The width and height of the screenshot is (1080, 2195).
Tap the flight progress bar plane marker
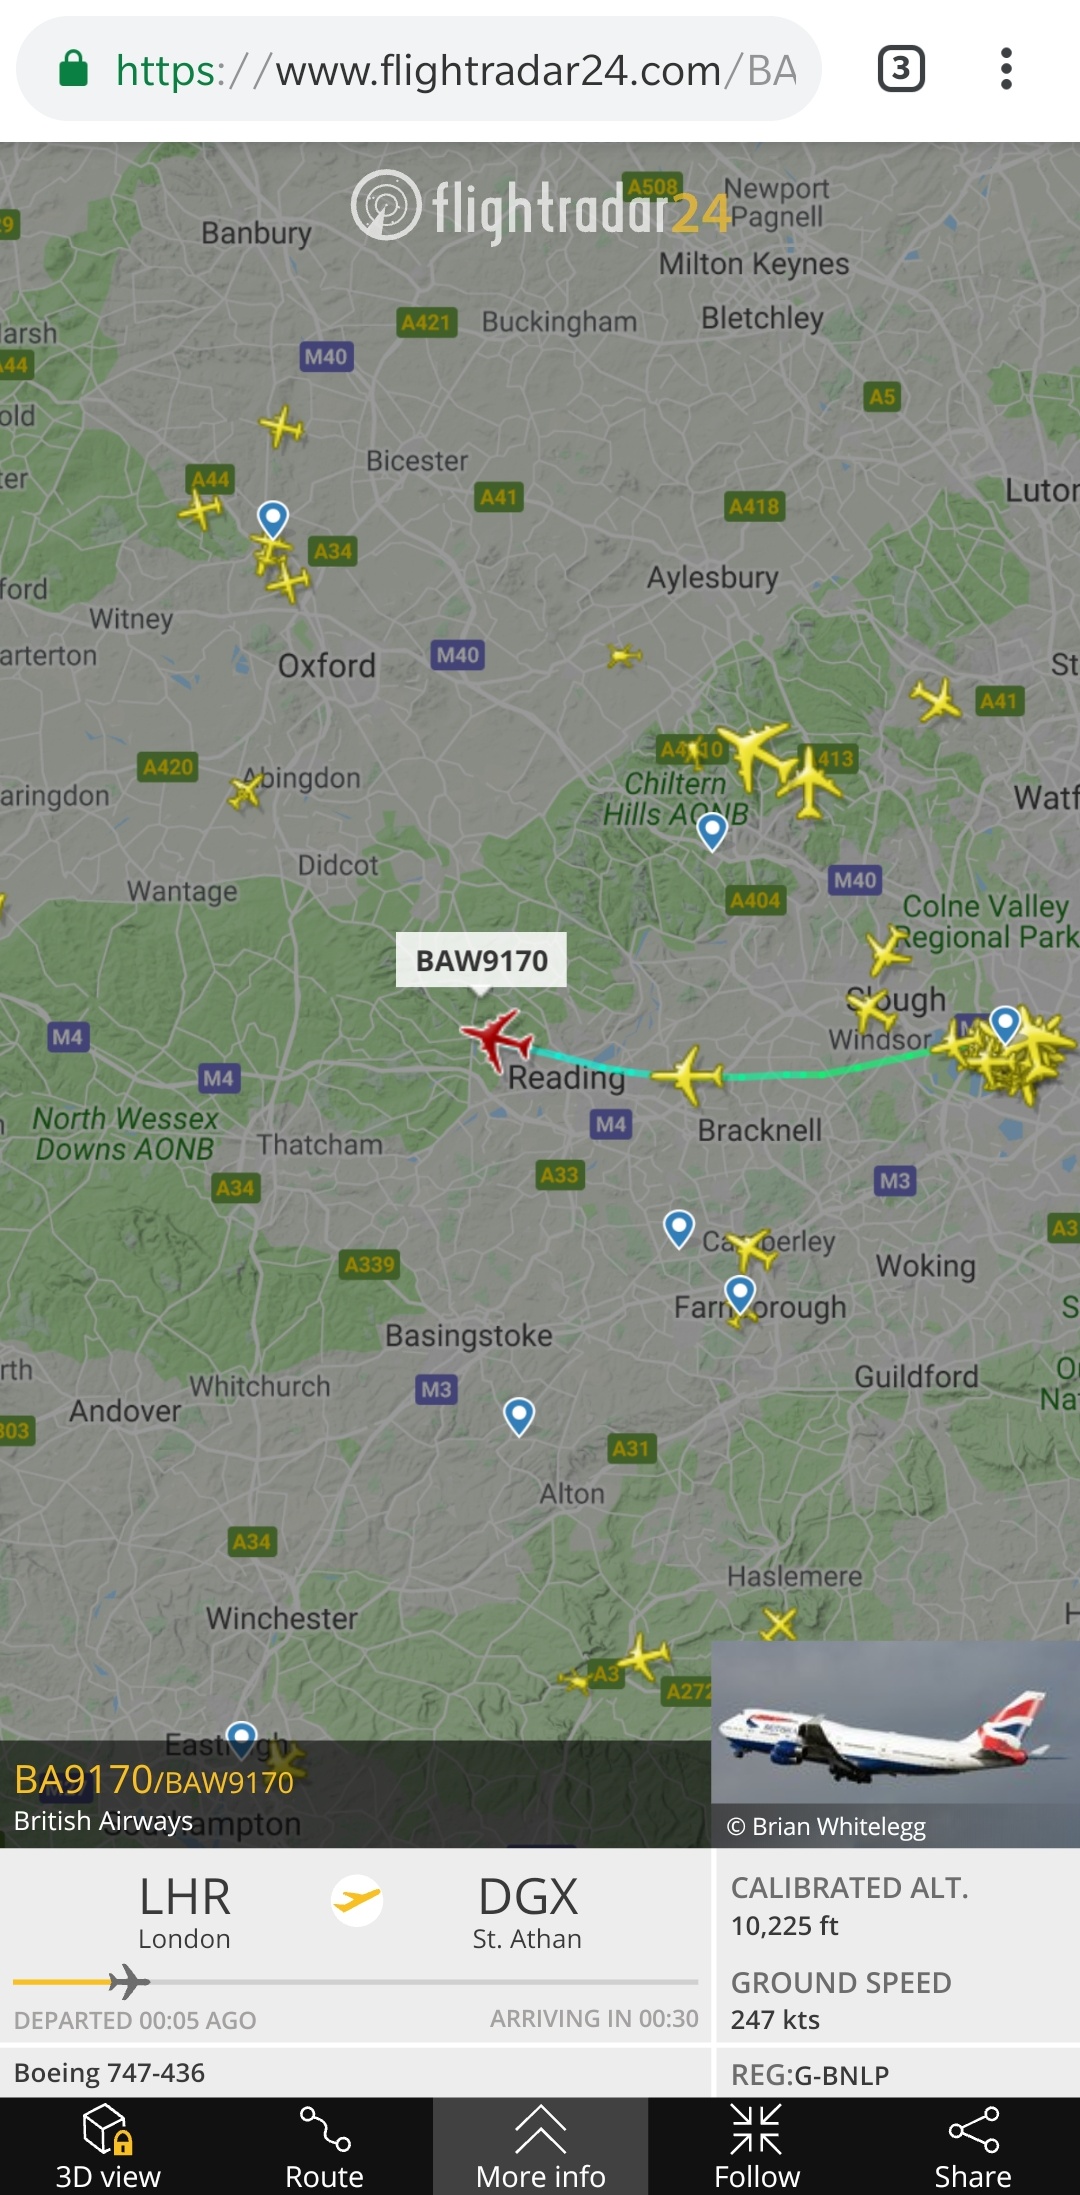(x=129, y=1981)
